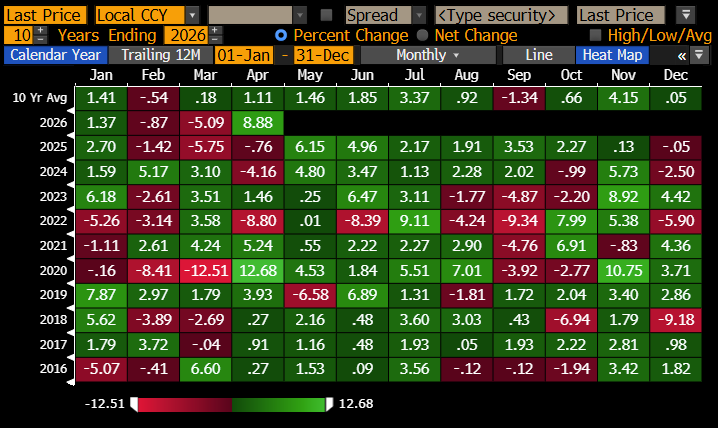Enable the High/Low/Avg checkbox
The image size is (718, 428).
point(597,35)
